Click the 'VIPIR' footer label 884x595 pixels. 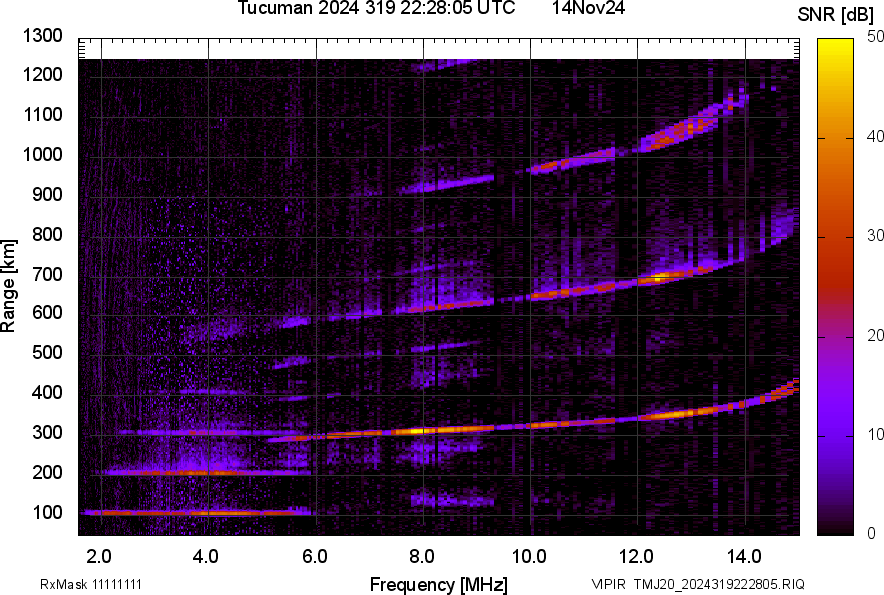click(x=608, y=584)
